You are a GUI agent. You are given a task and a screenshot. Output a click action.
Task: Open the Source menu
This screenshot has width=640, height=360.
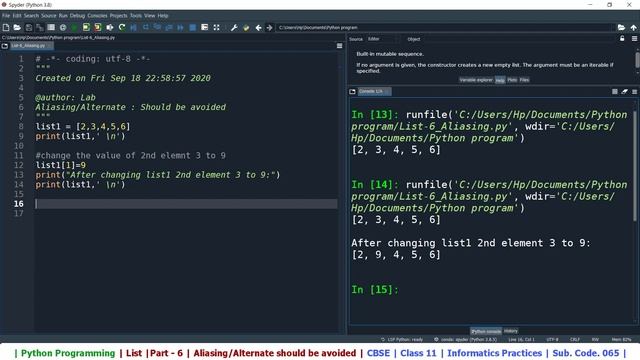49,16
